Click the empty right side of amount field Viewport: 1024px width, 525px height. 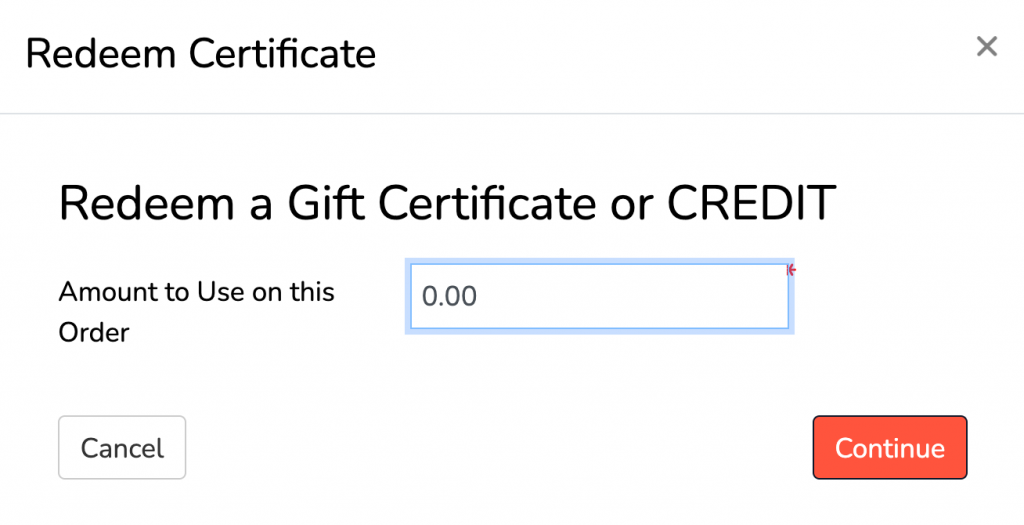pyautogui.click(x=700, y=297)
